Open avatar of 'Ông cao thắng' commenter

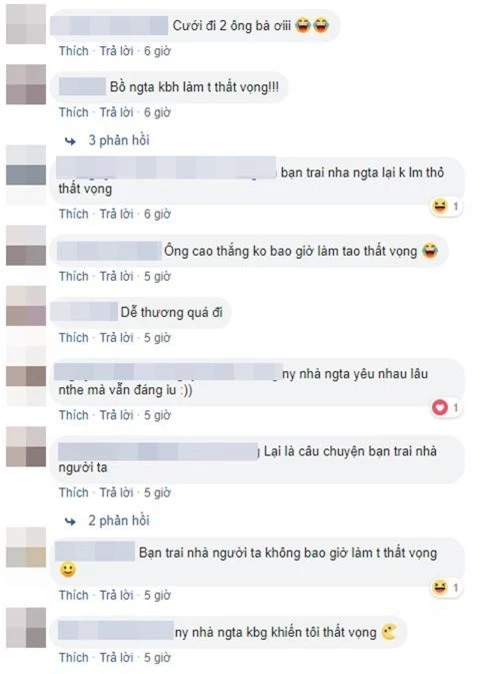pyautogui.click(x=26, y=245)
